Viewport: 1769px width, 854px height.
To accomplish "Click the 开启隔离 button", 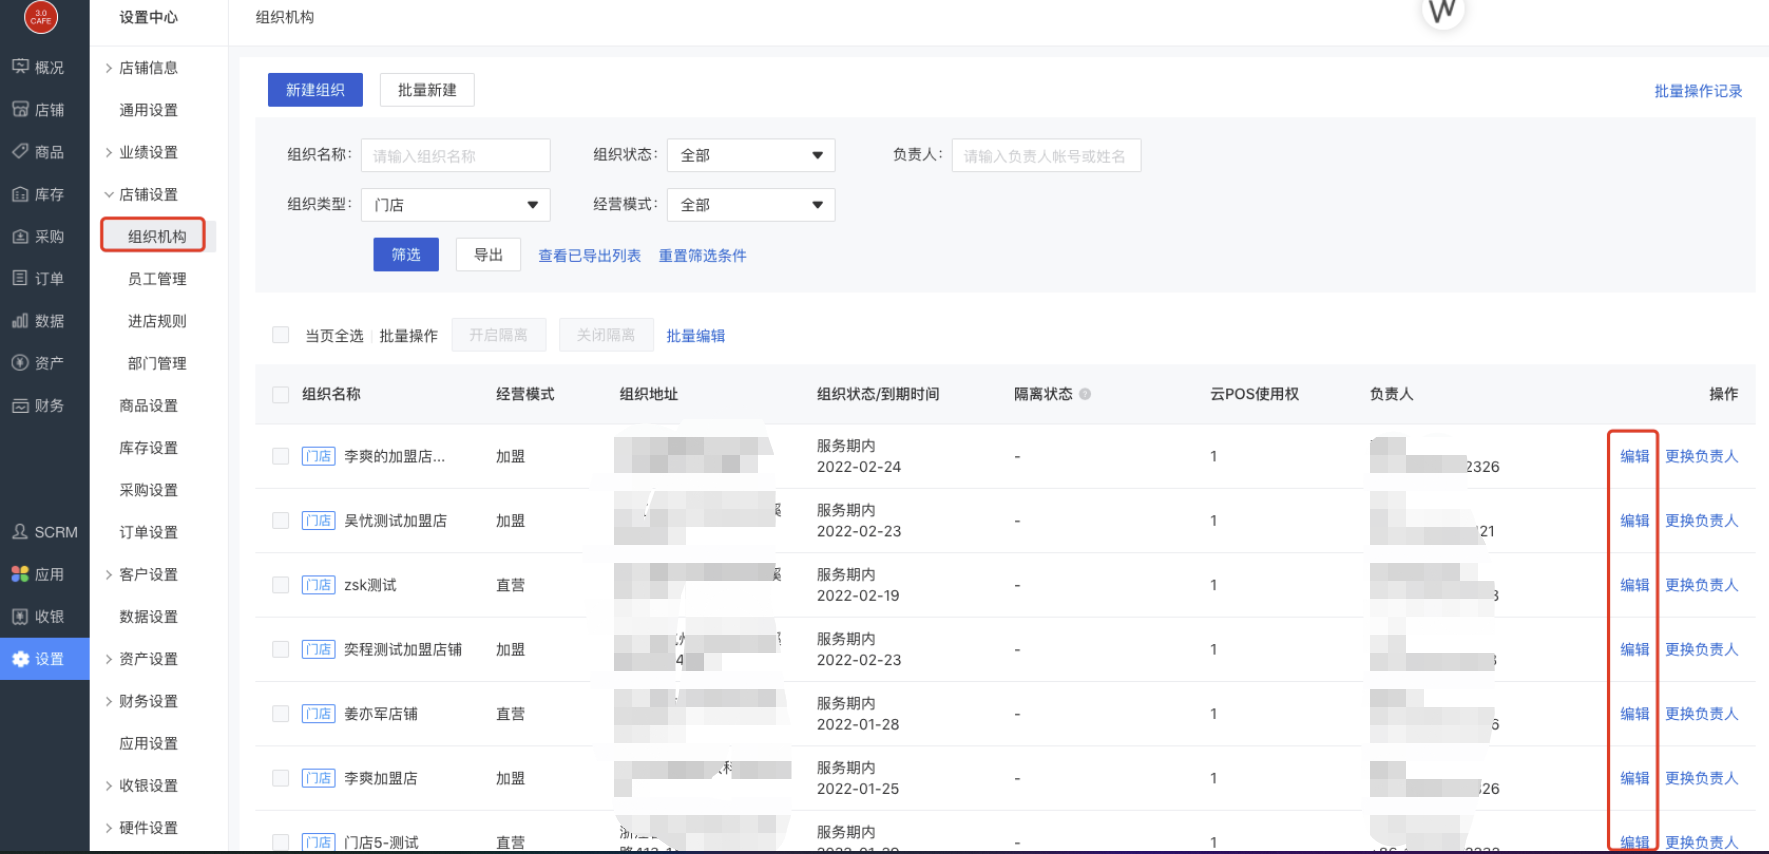I will point(498,335).
